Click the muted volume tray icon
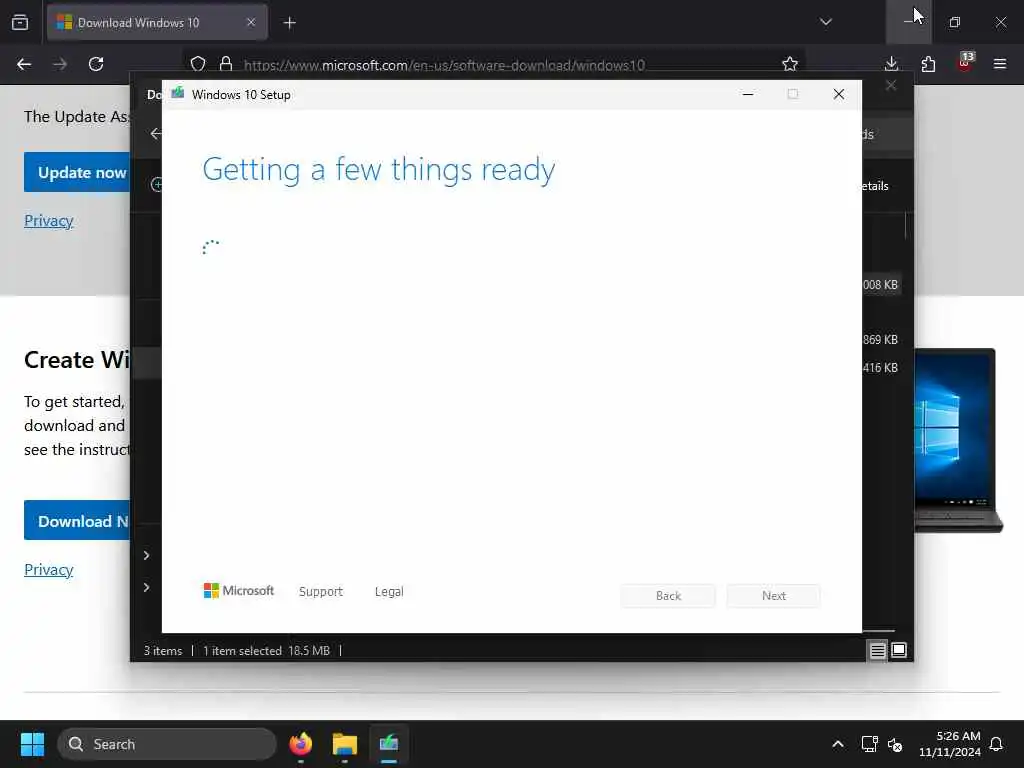Viewport: 1024px width, 768px height. 895,744
